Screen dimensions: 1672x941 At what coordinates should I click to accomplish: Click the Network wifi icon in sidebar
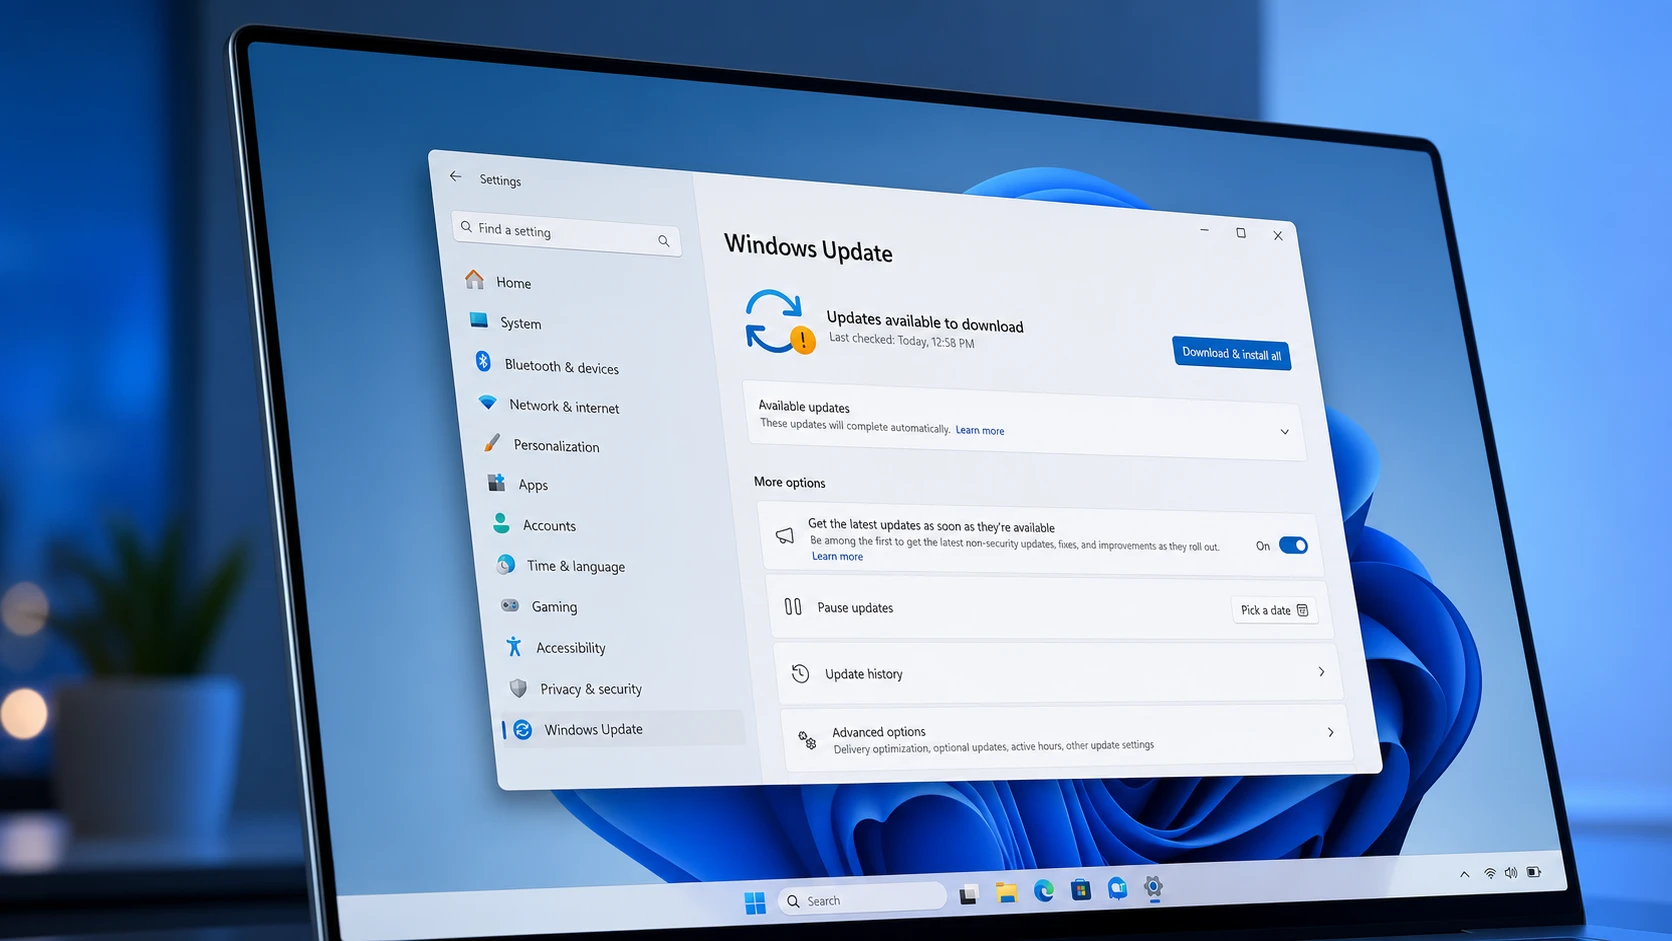[487, 402]
